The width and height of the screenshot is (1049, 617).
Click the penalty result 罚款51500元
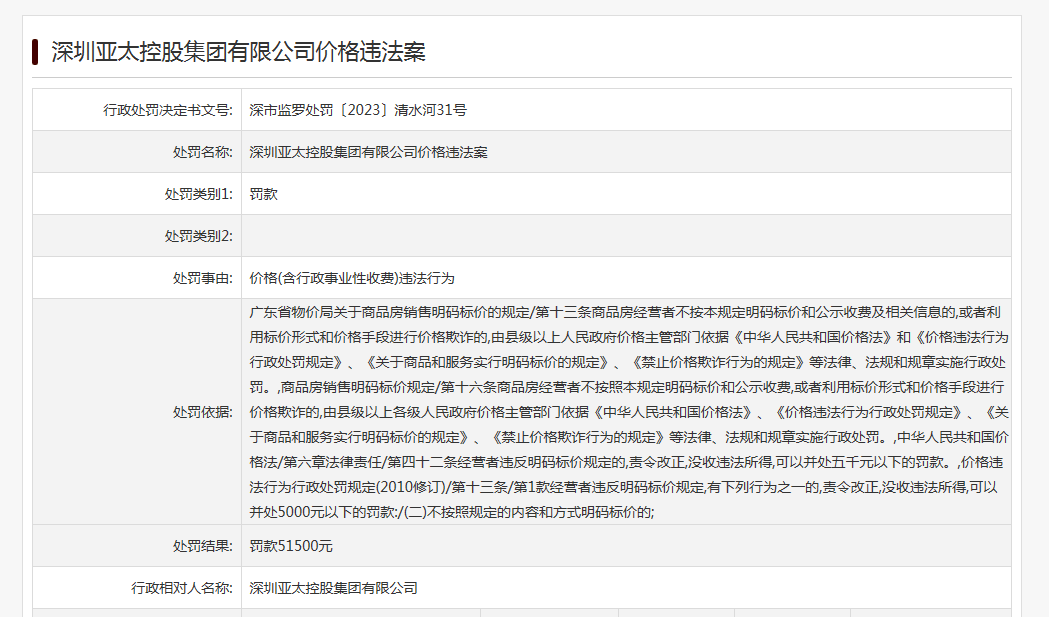pos(291,546)
